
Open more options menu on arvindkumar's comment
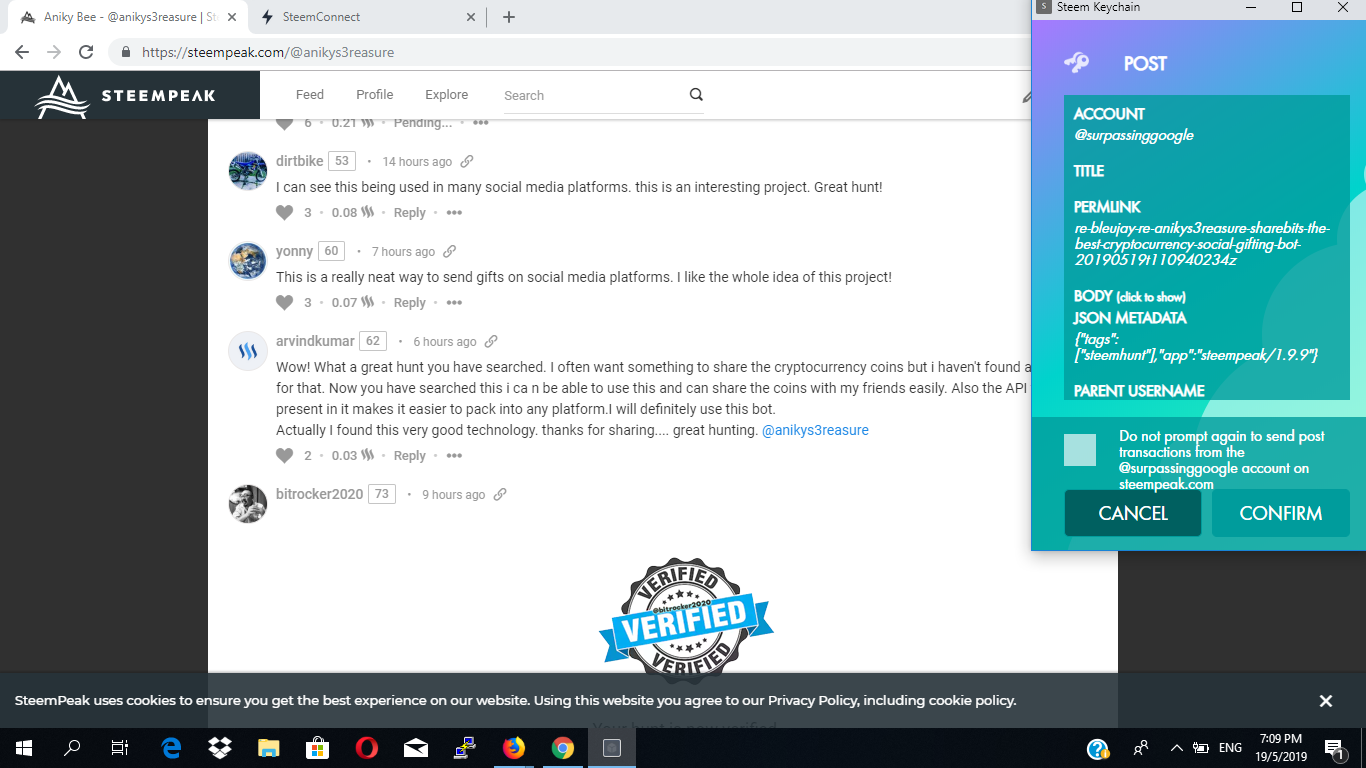coord(454,455)
